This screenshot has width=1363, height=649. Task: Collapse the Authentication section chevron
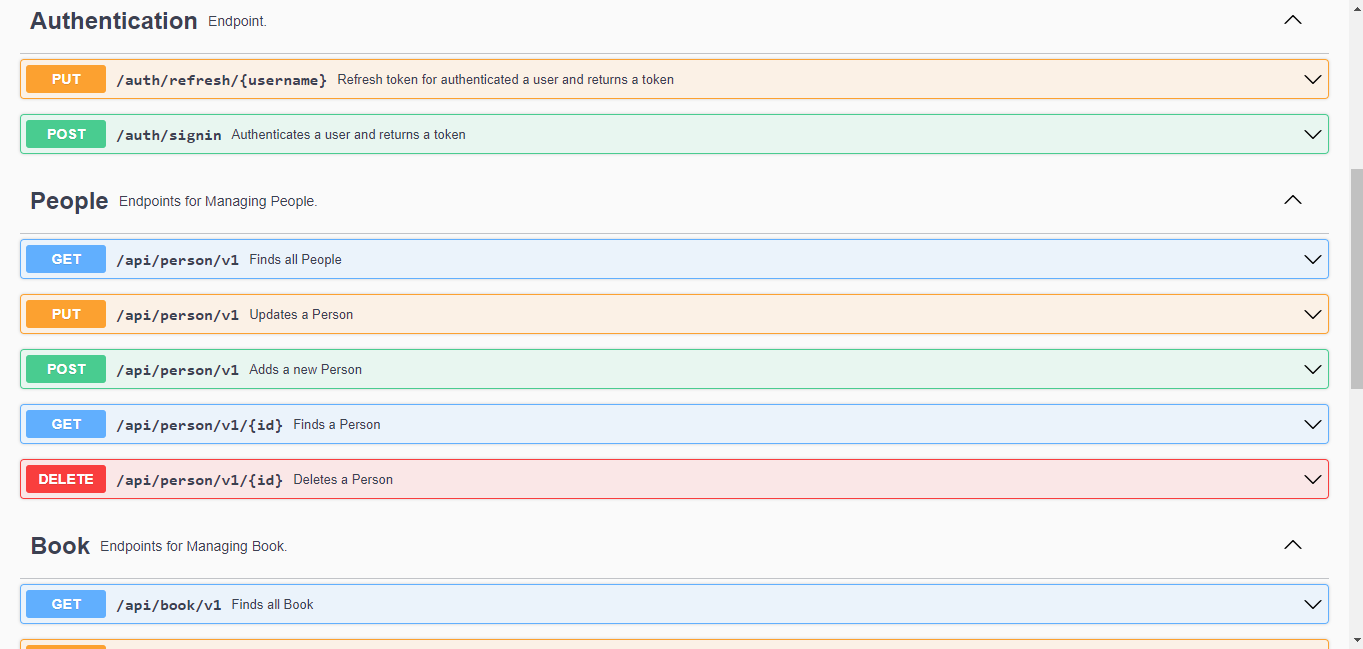pos(1293,20)
